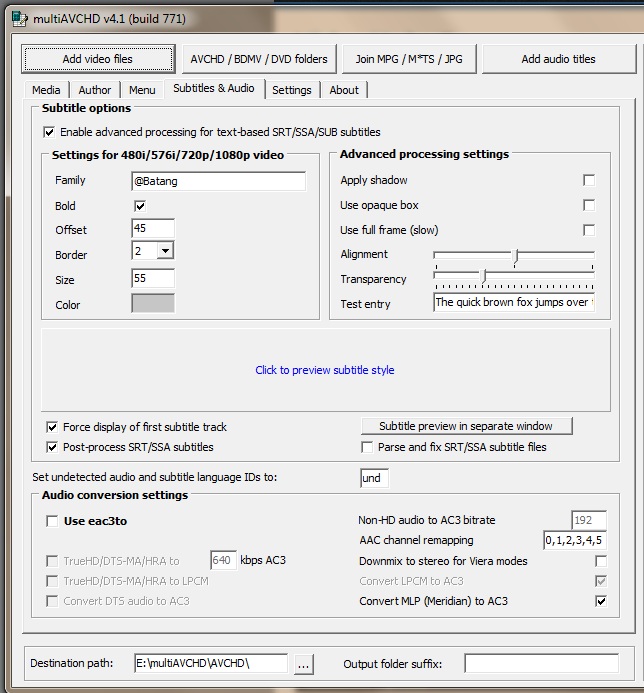Click Add audio titles button
The image size is (644, 693).
[x=559, y=59]
